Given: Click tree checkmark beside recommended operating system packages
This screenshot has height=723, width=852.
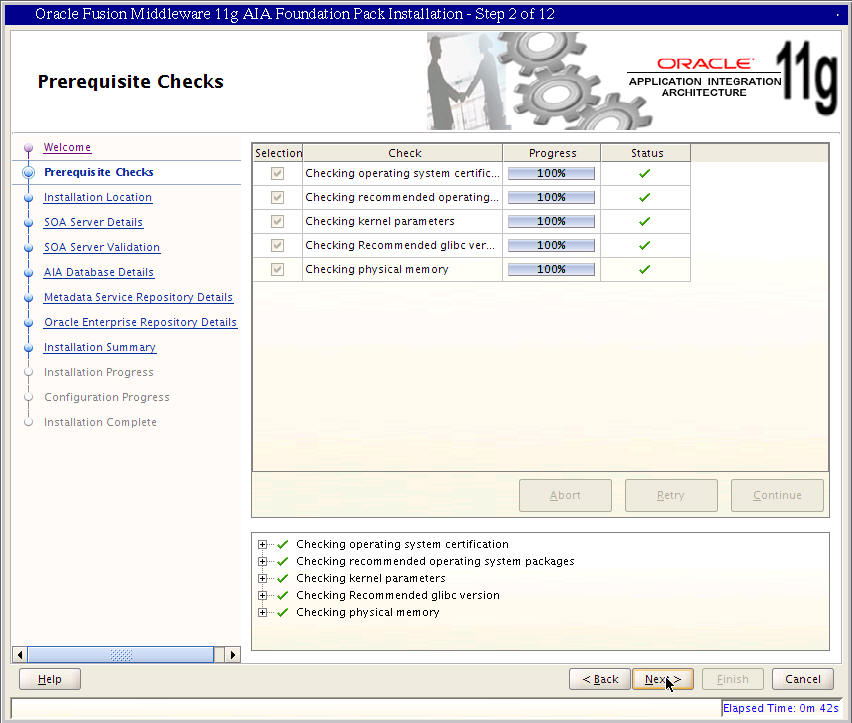Looking at the screenshot, I should point(283,561).
